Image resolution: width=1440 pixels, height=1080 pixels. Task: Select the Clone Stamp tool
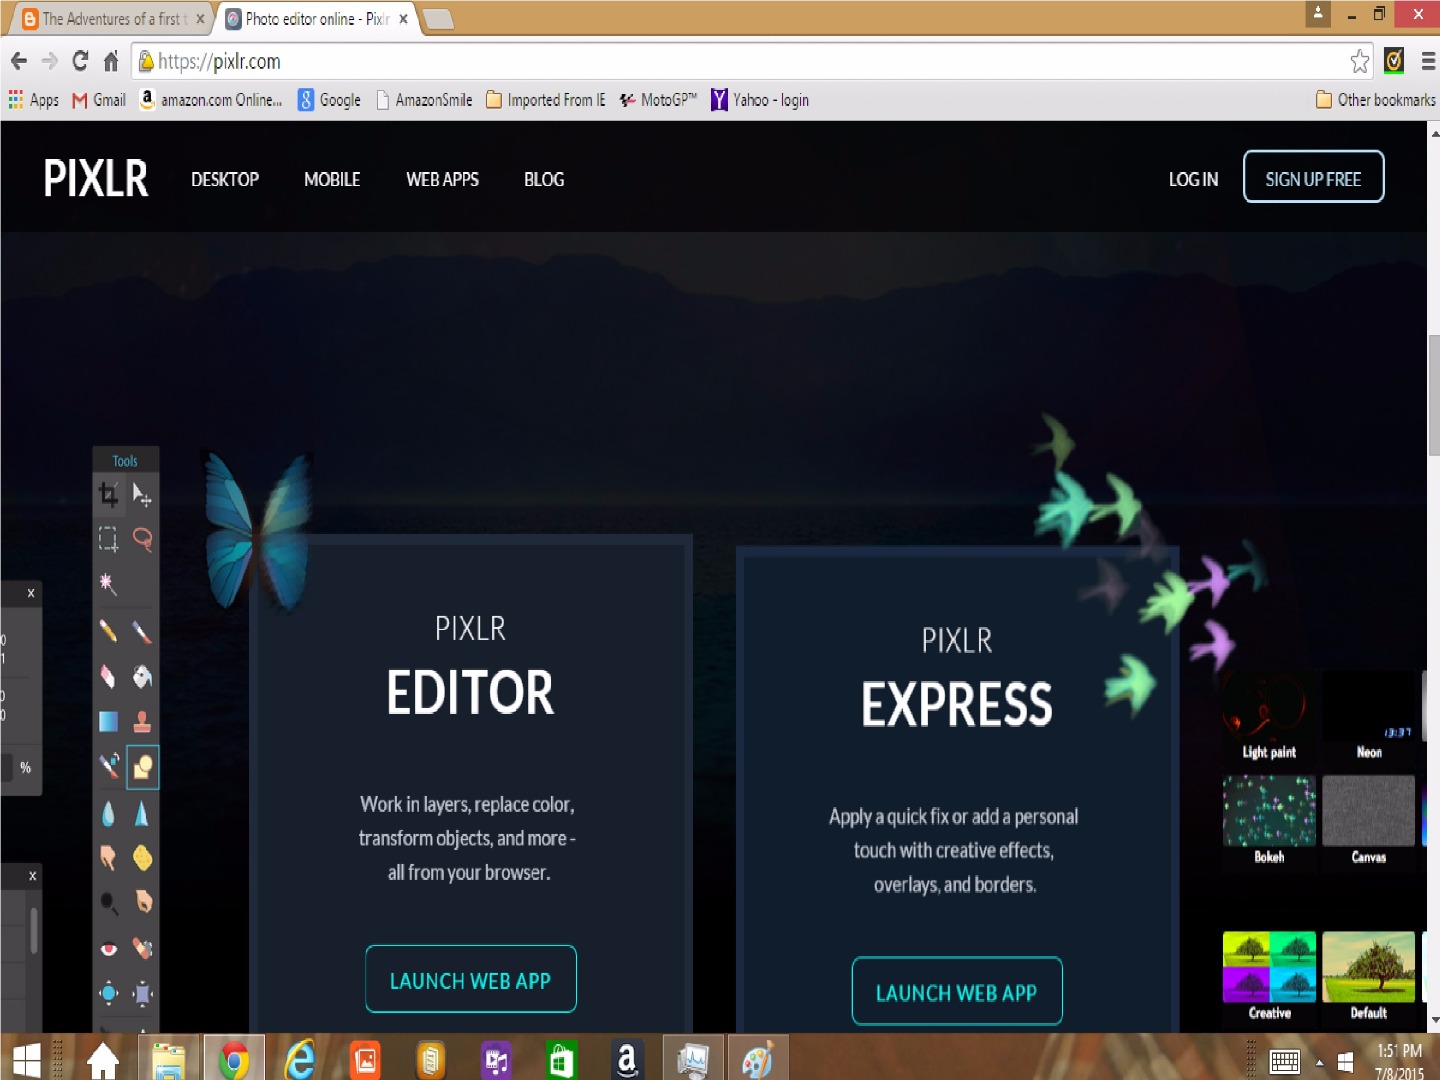click(x=142, y=721)
